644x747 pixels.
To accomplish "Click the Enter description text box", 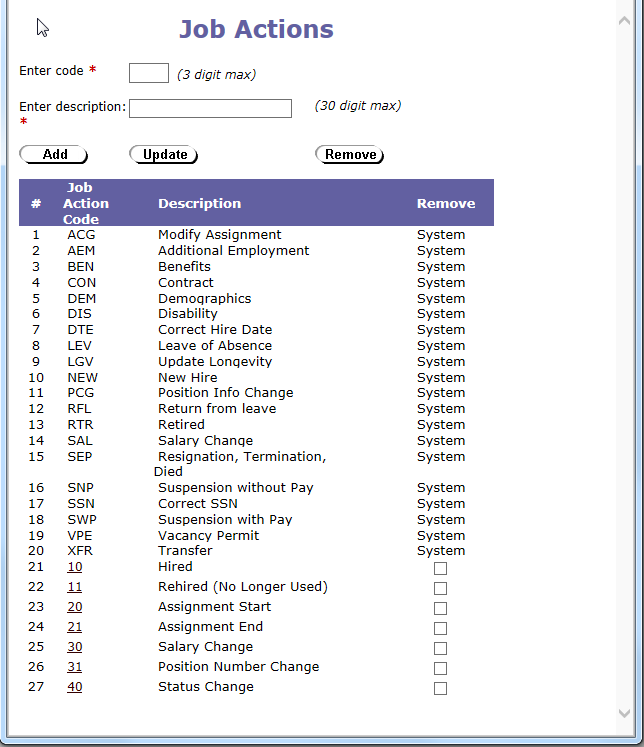I will coord(210,109).
